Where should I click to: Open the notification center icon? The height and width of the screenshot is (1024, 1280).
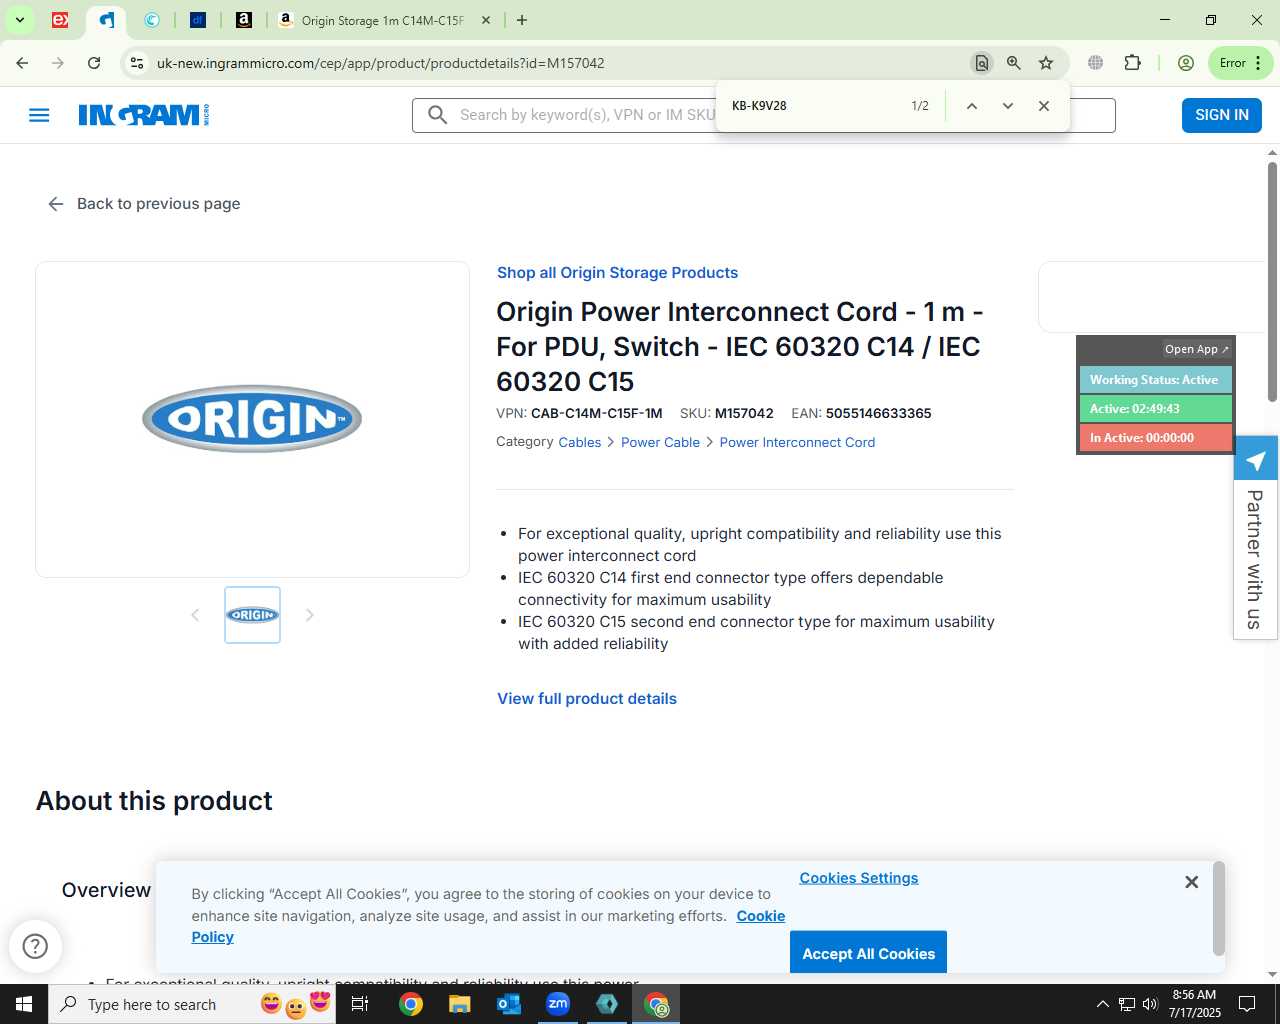pyautogui.click(x=1247, y=1004)
